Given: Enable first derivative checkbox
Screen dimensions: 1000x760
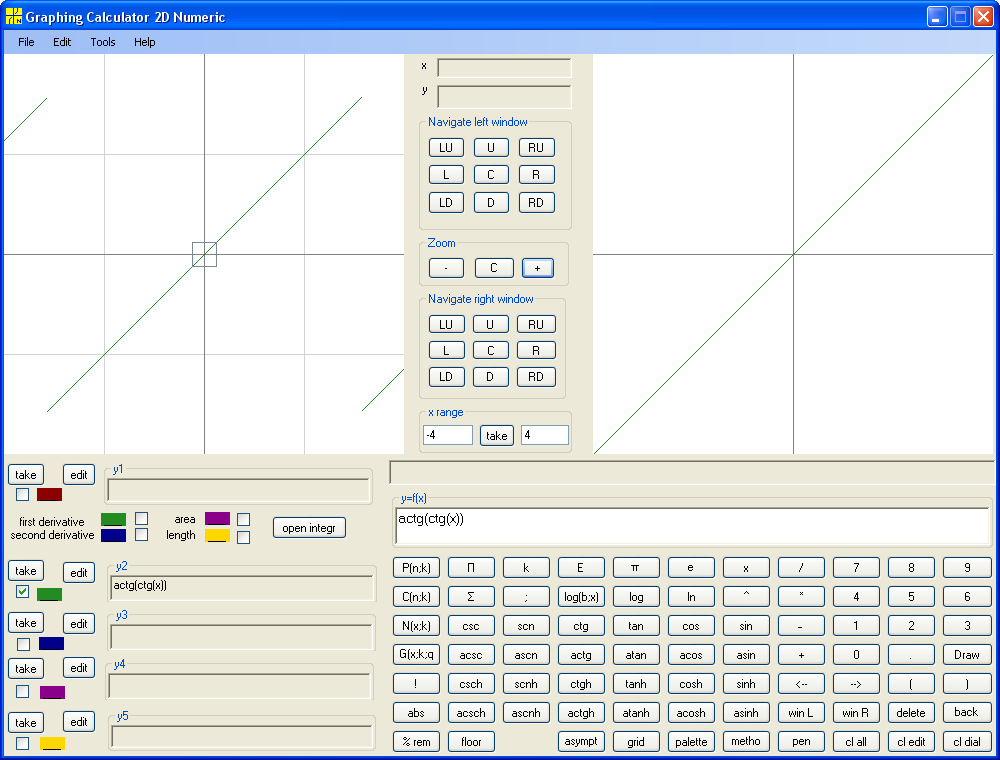Looking at the screenshot, I should tap(142, 518).
